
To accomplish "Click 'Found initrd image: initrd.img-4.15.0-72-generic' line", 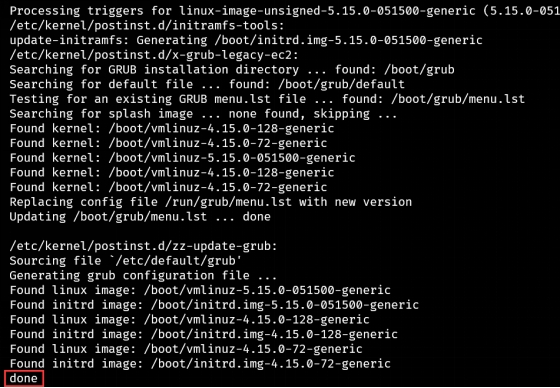I will click(200, 364).
